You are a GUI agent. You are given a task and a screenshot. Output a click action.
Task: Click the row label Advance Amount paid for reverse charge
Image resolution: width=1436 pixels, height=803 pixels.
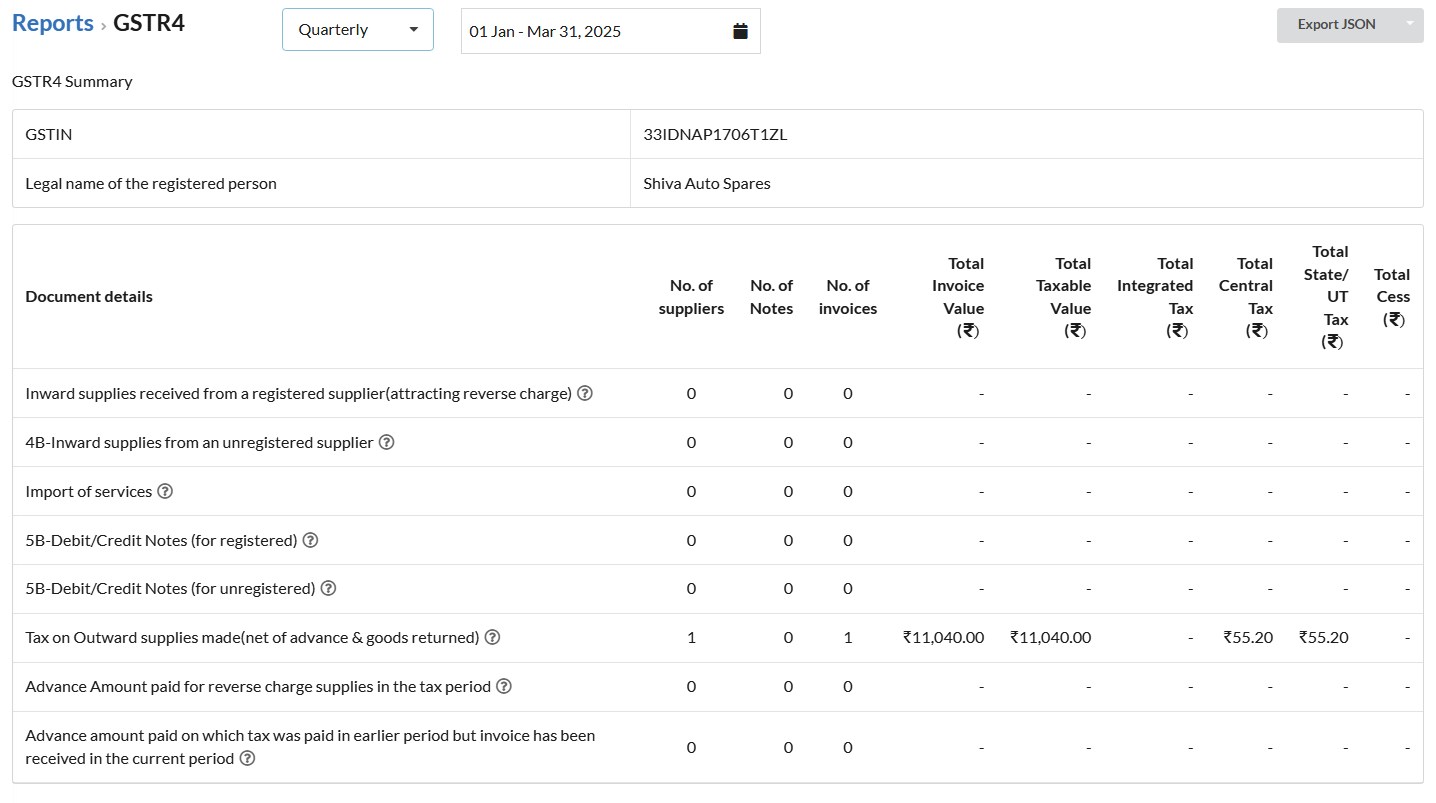[258, 686]
